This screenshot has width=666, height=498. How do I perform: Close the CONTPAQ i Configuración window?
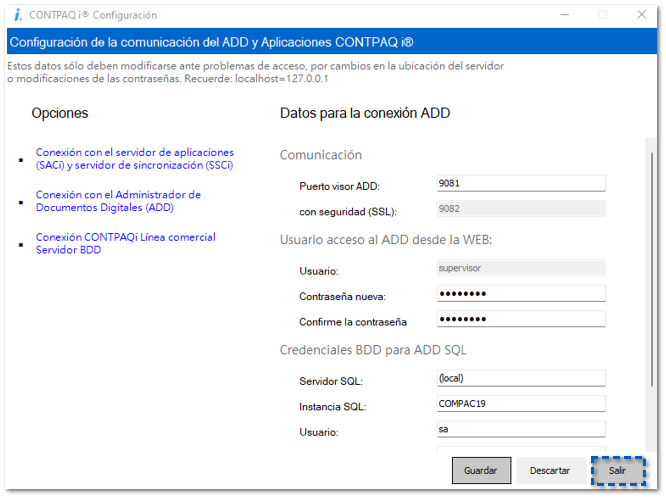click(641, 15)
